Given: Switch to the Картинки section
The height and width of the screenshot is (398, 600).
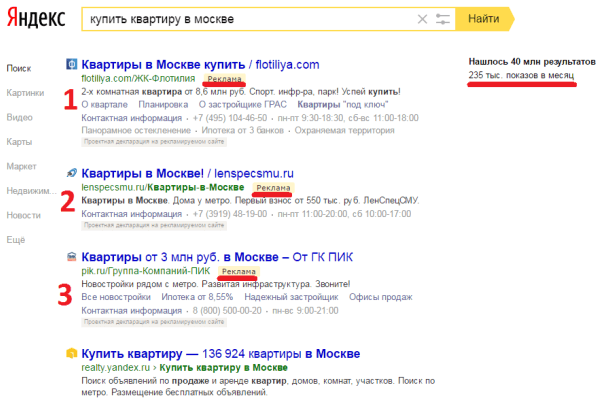Looking at the screenshot, I should pos(25,93).
